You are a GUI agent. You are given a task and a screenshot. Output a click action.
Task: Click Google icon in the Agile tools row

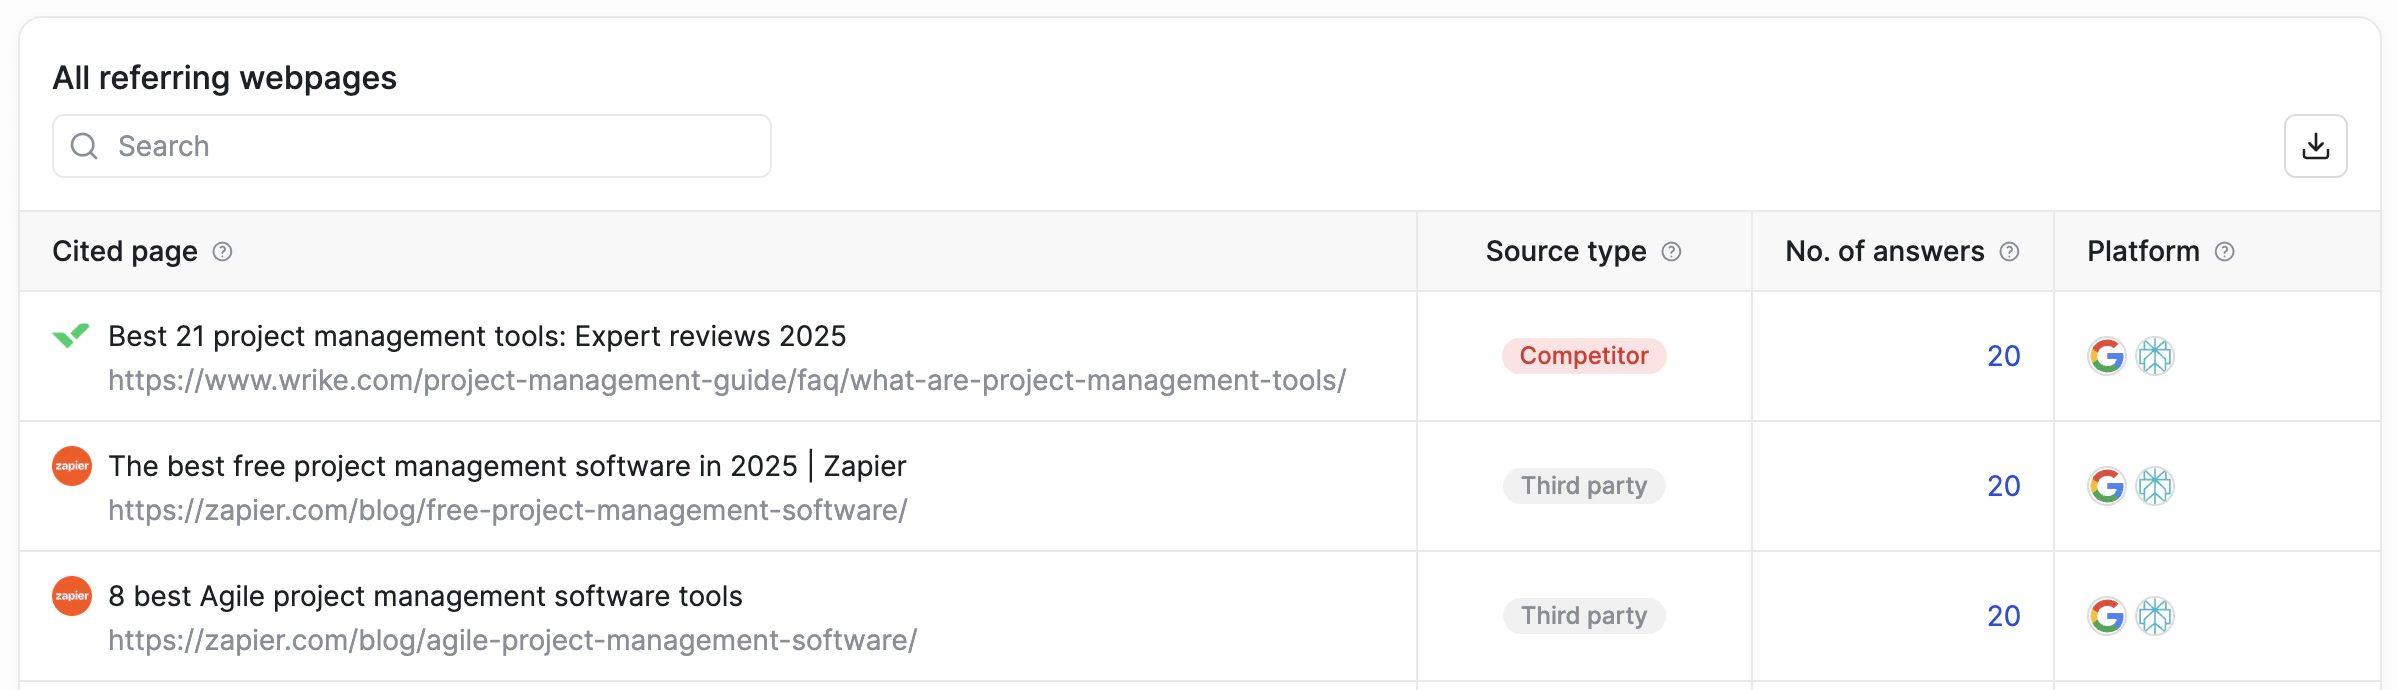tap(2106, 616)
